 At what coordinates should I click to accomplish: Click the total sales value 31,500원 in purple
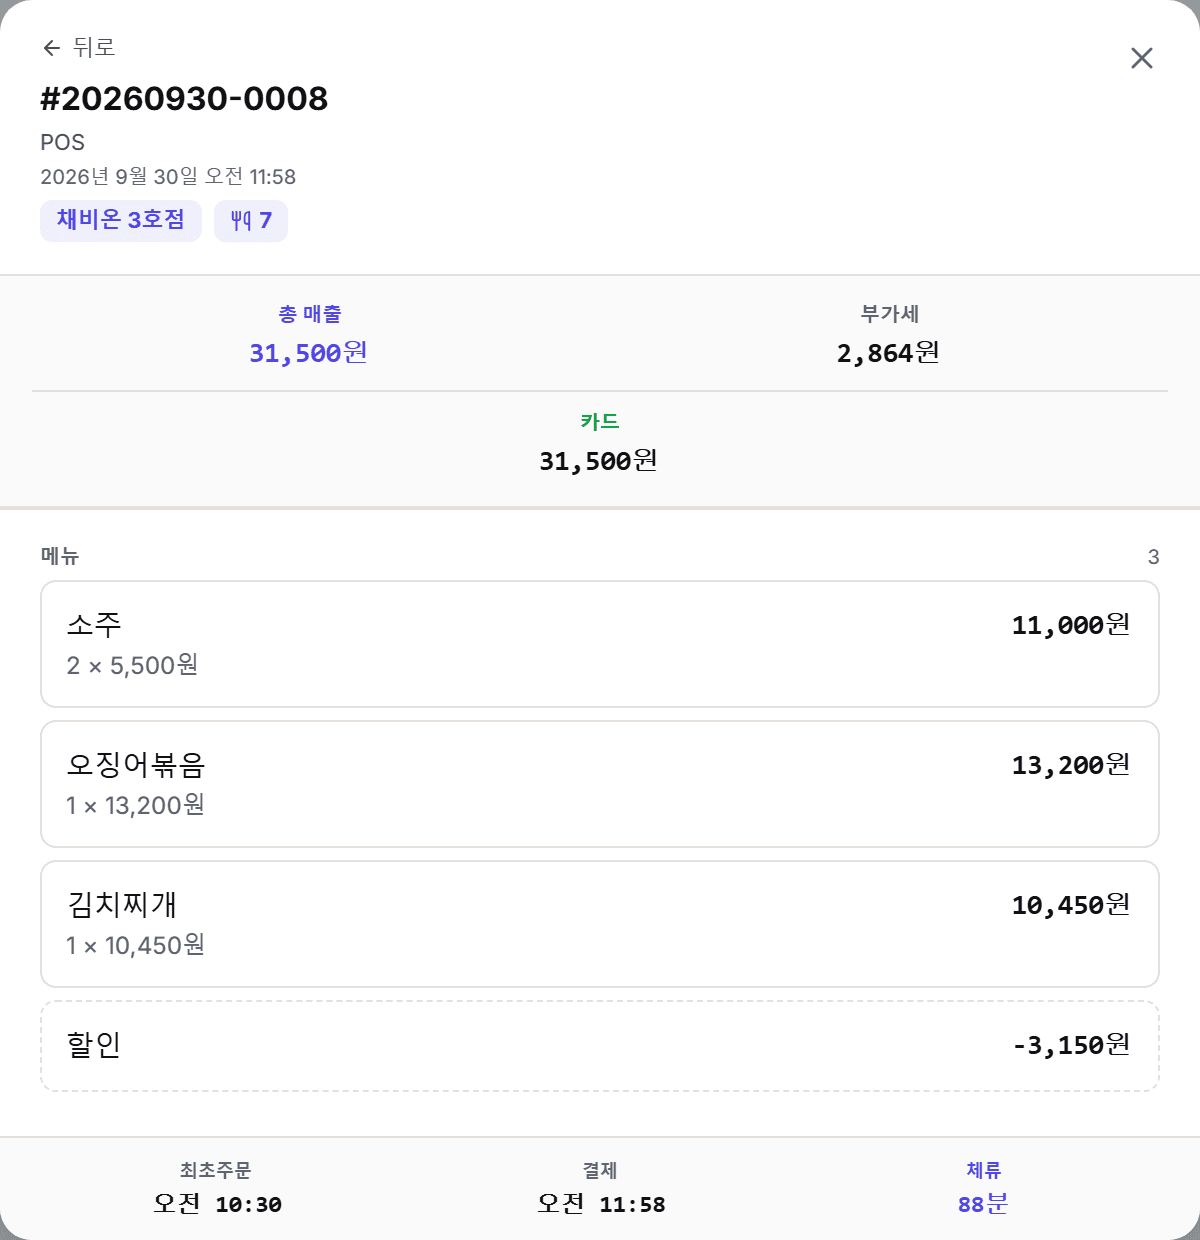click(x=309, y=353)
